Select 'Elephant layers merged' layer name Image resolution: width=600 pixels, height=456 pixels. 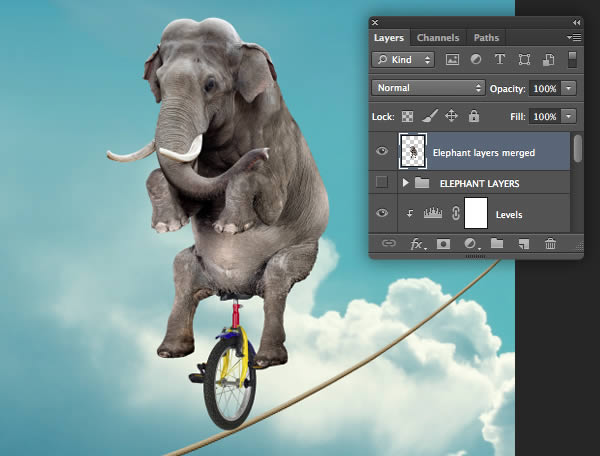[484, 153]
